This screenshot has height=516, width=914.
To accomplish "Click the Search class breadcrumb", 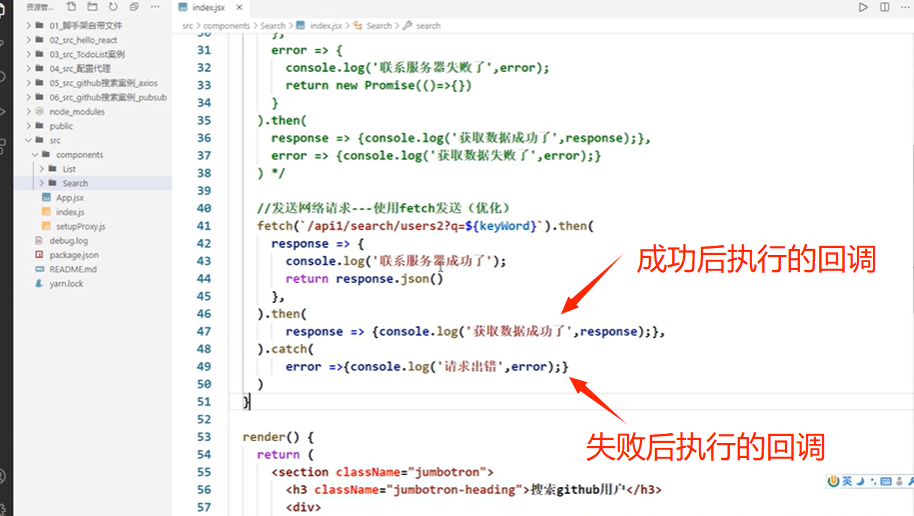I will pyautogui.click(x=379, y=26).
